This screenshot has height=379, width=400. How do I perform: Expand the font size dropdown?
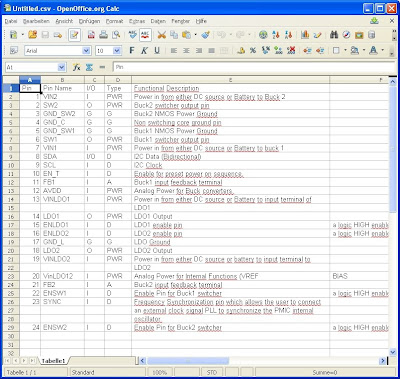pyautogui.click(x=117, y=51)
